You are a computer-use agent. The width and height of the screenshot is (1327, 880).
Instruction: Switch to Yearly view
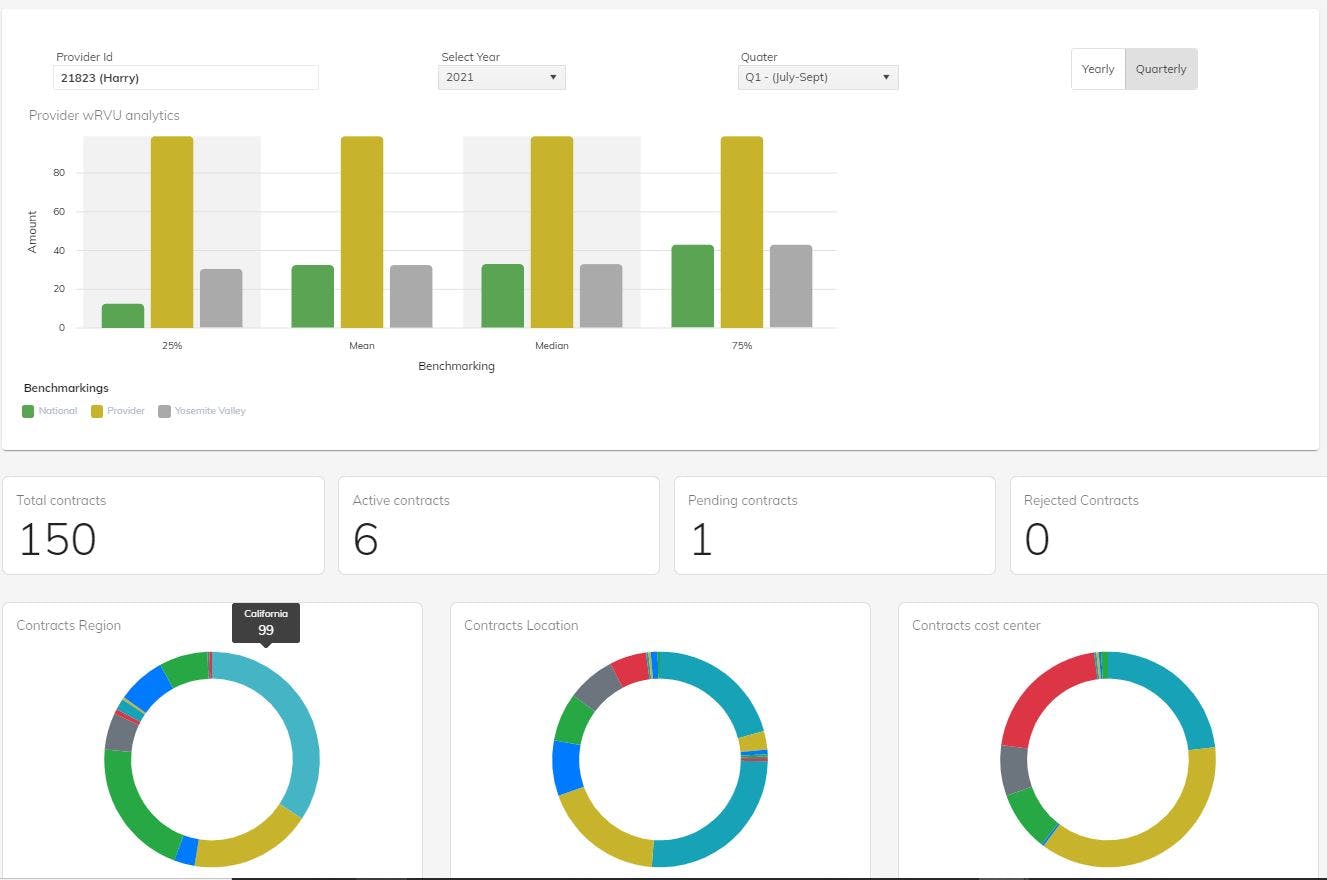pyautogui.click(x=1098, y=69)
